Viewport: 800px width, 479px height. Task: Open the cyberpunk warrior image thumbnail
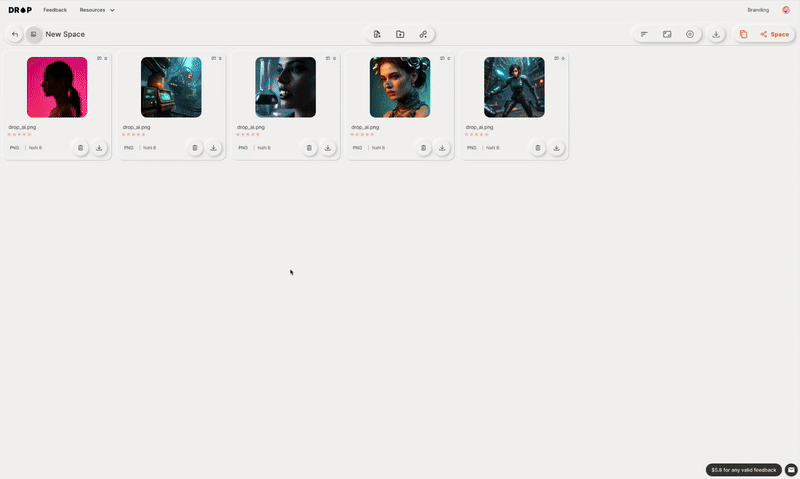coord(514,87)
